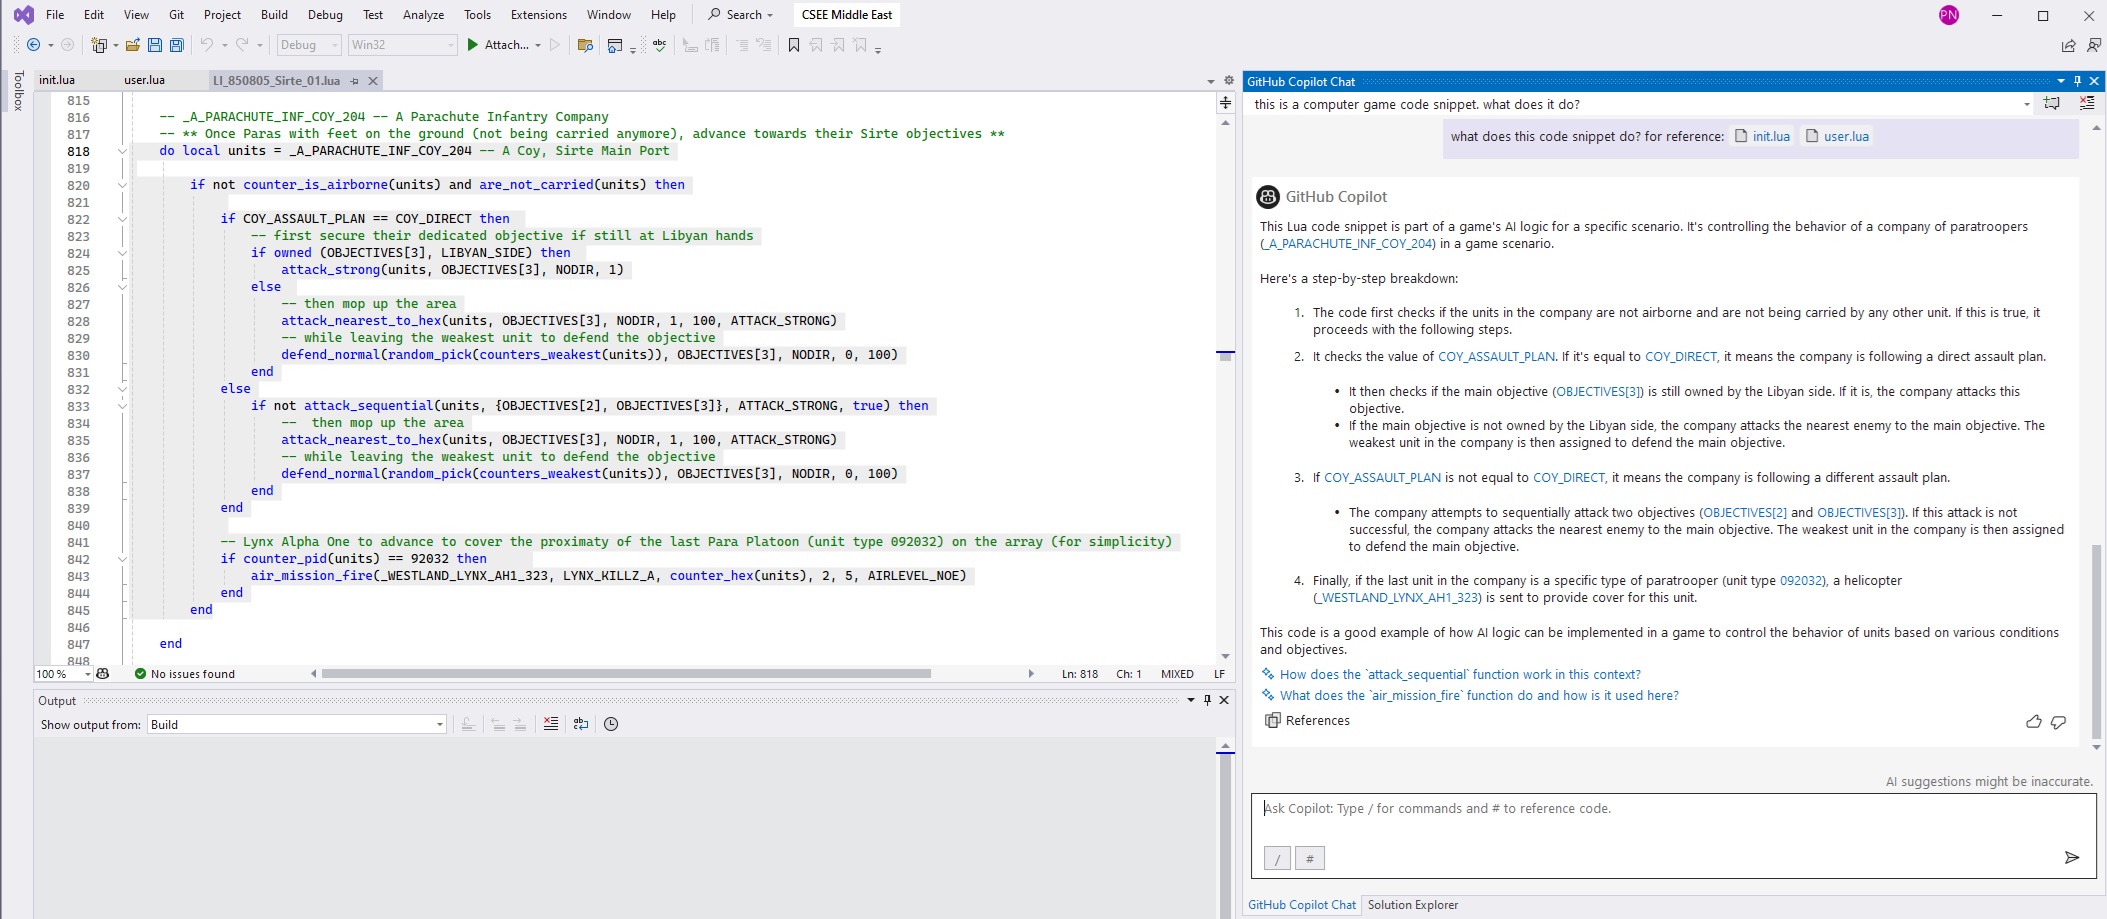Click the bookmark icon in toolbar
This screenshot has height=919, width=2107.
pos(794,45)
